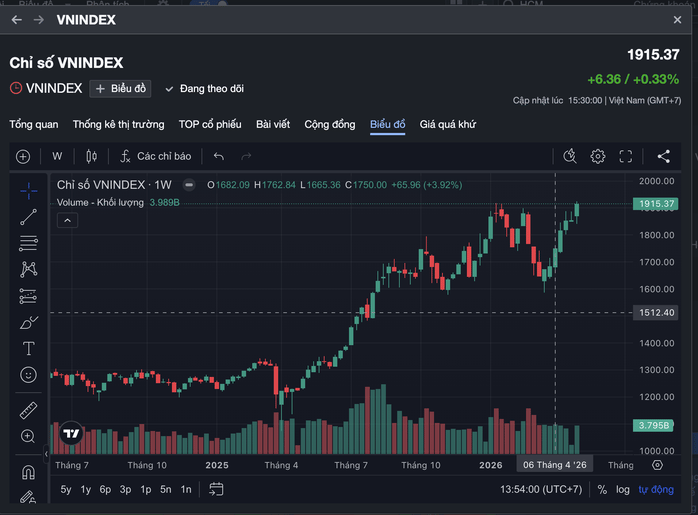
Task: Select the Biểu đồ tab
Action: point(388,124)
